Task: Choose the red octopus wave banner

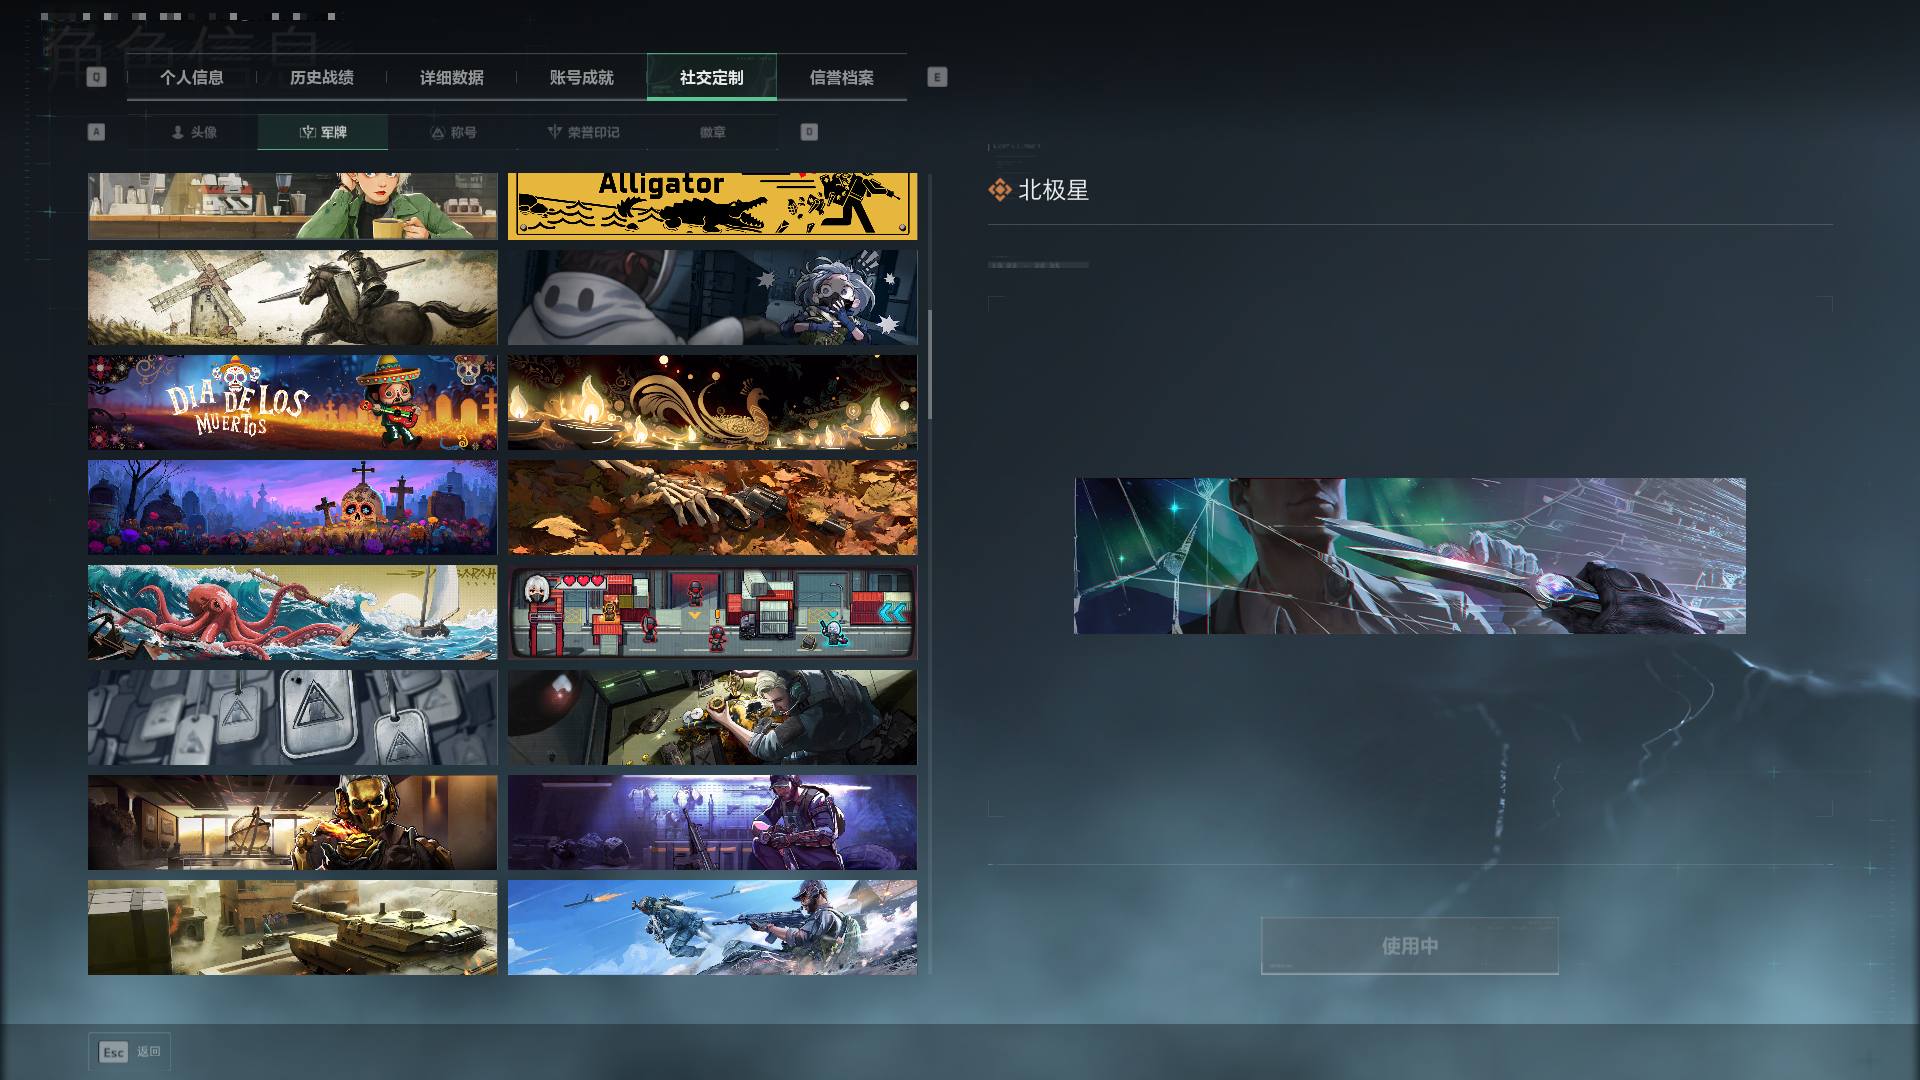Action: (292, 612)
